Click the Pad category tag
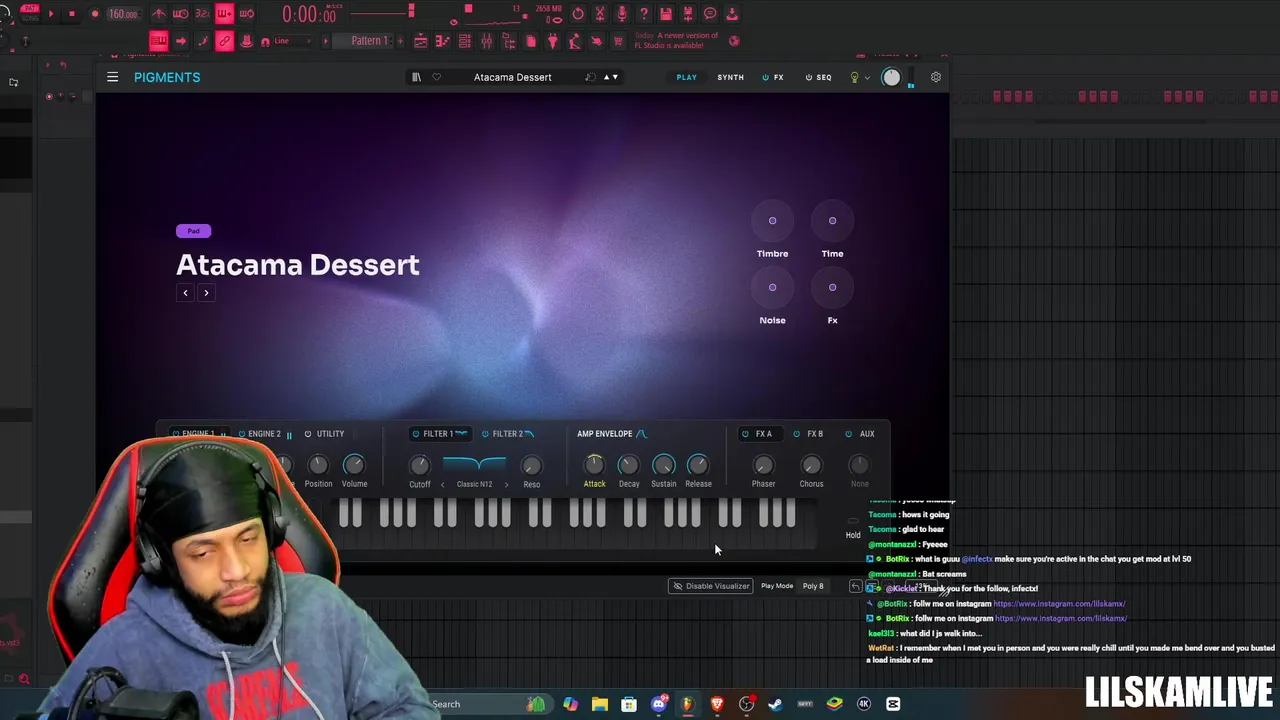This screenshot has height=720, width=1280. 193,231
